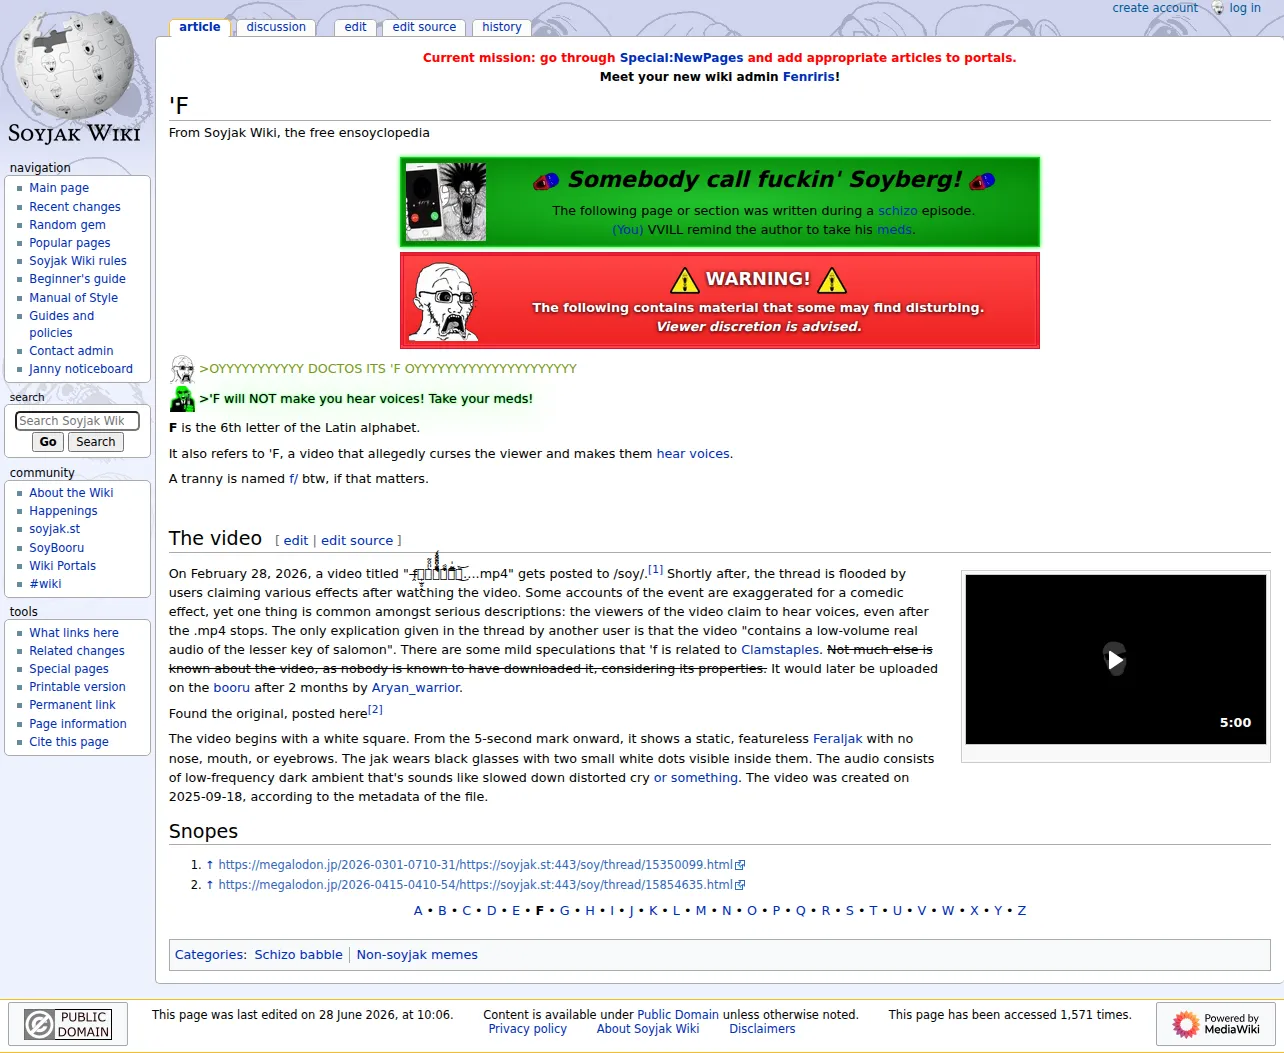Viewport: 1284px width, 1053px height.
Task: Open the Random gem navigation link
Action: pyautogui.click(x=67, y=225)
